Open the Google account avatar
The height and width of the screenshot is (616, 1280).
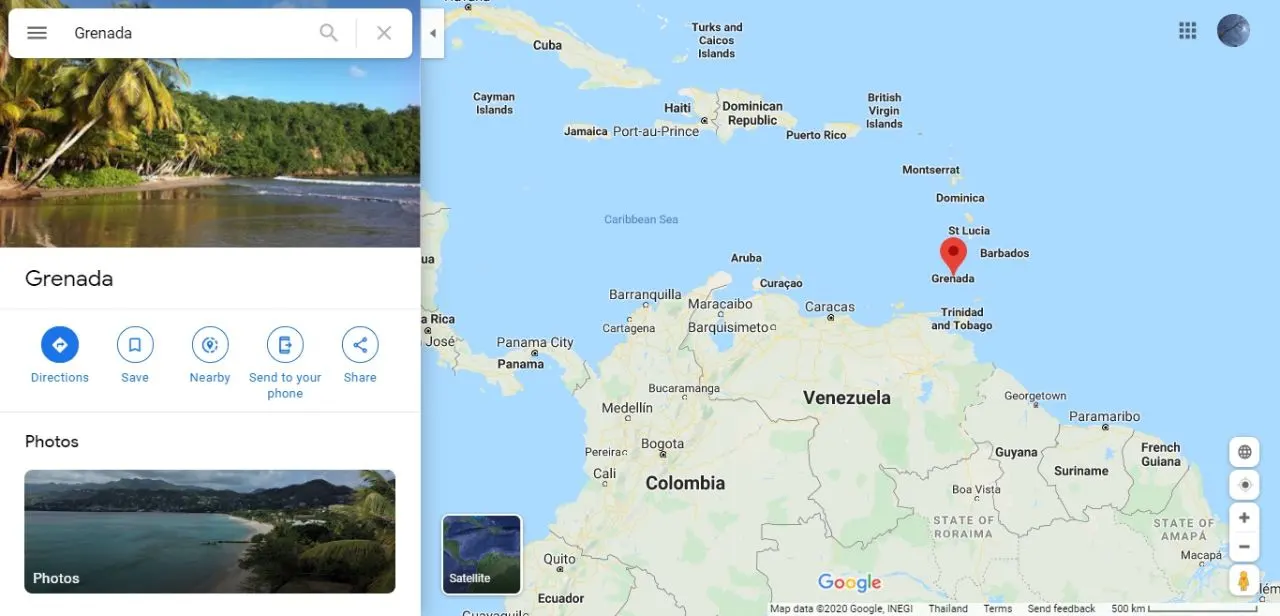(1234, 30)
